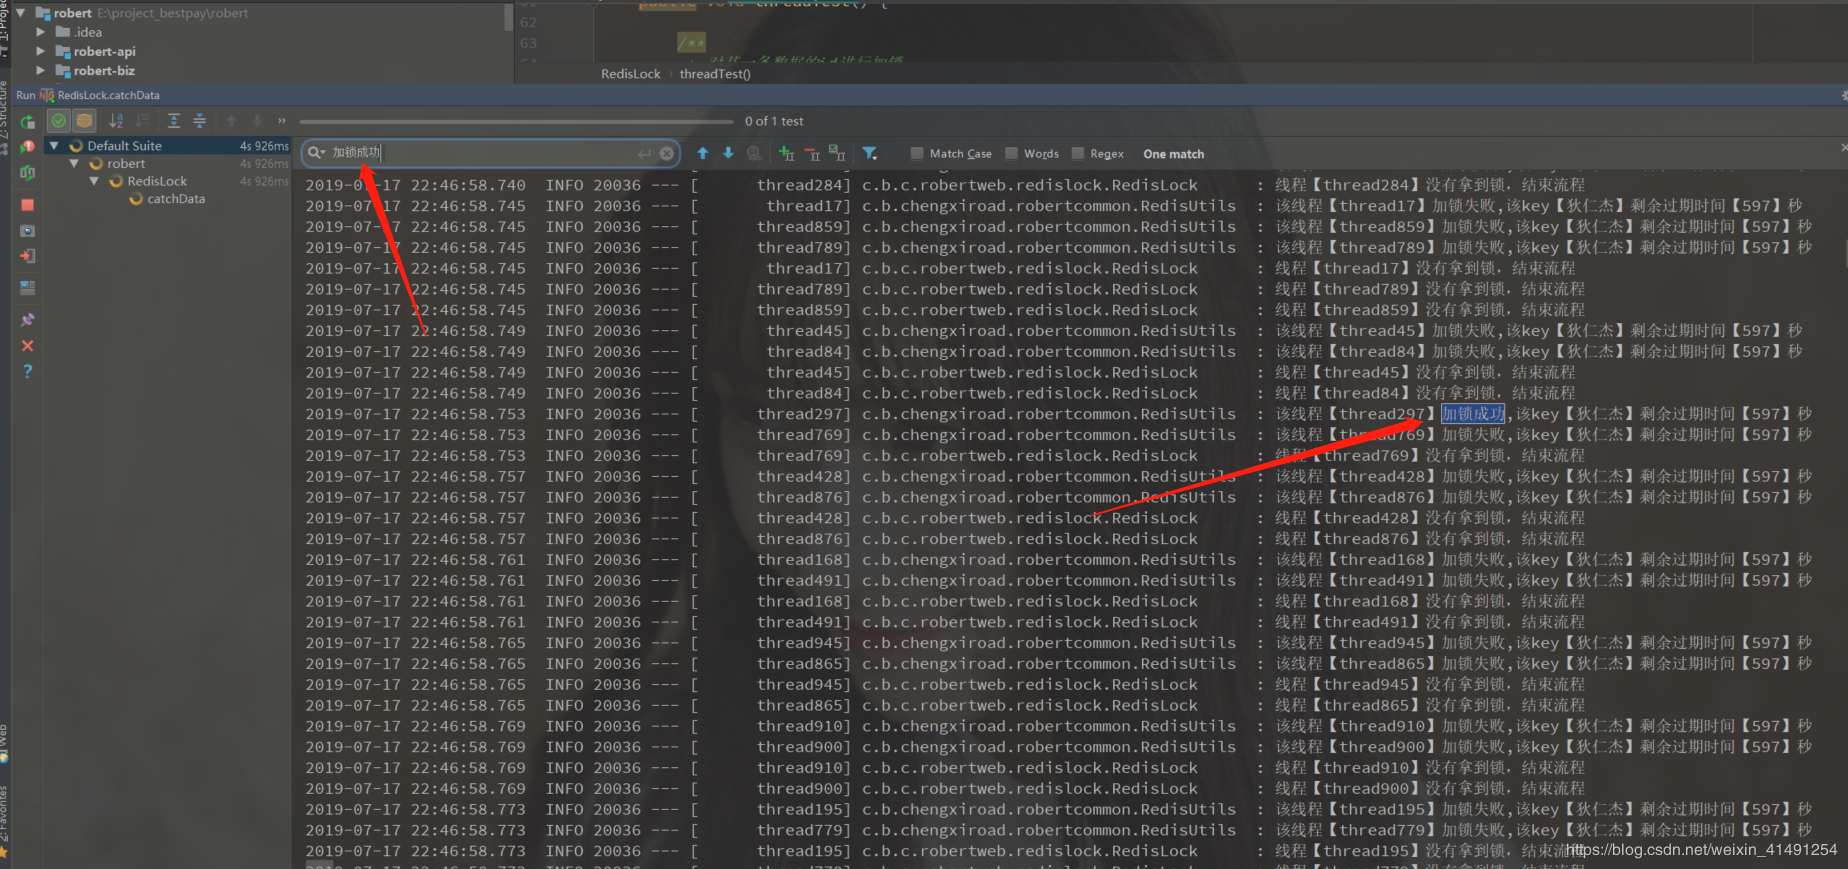Screen dimensions: 1848x869
Task: Enable the Match Case checkbox
Action: tap(917, 153)
